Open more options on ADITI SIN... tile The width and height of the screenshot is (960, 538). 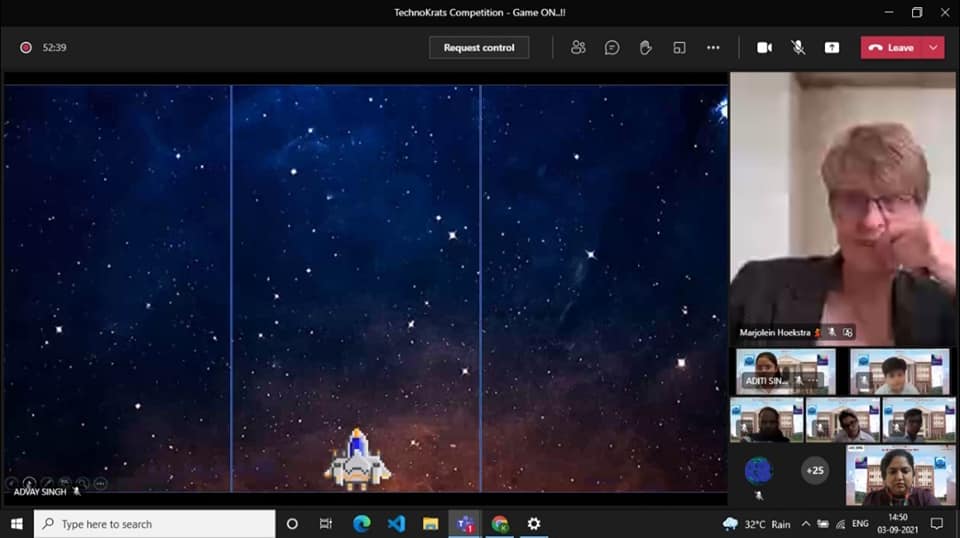click(813, 381)
